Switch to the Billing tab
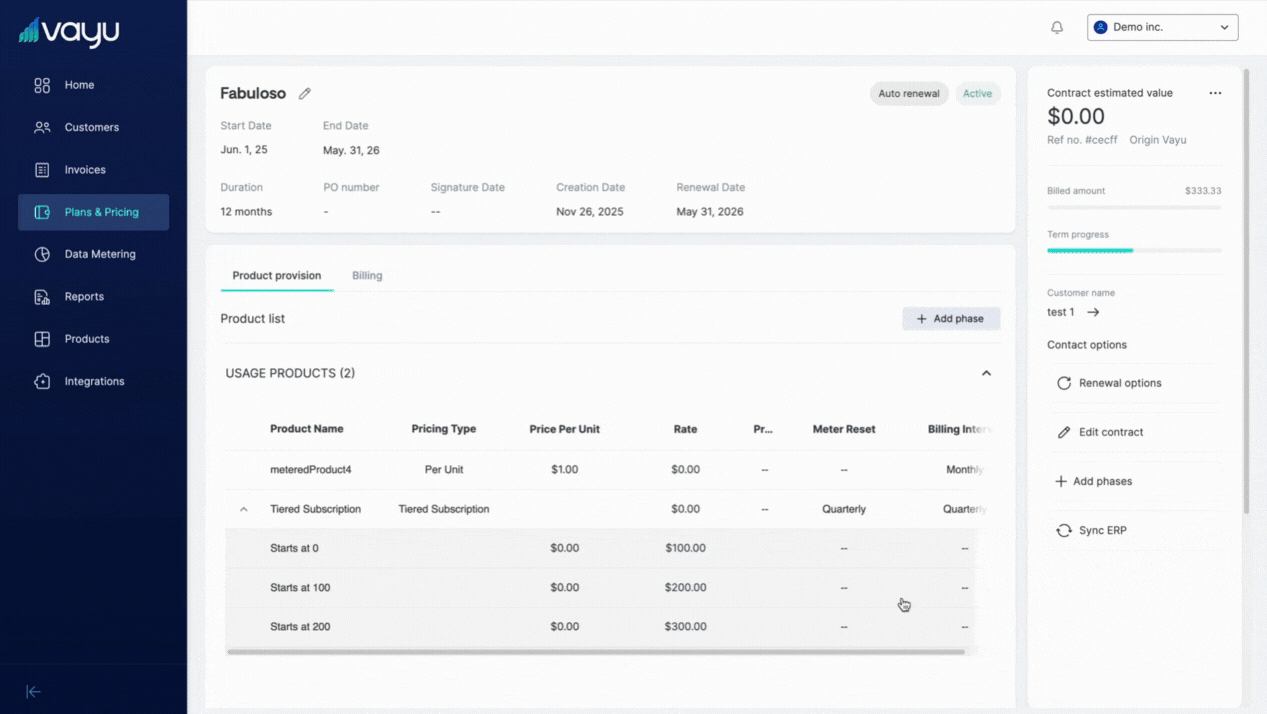1267x714 pixels. tap(367, 276)
